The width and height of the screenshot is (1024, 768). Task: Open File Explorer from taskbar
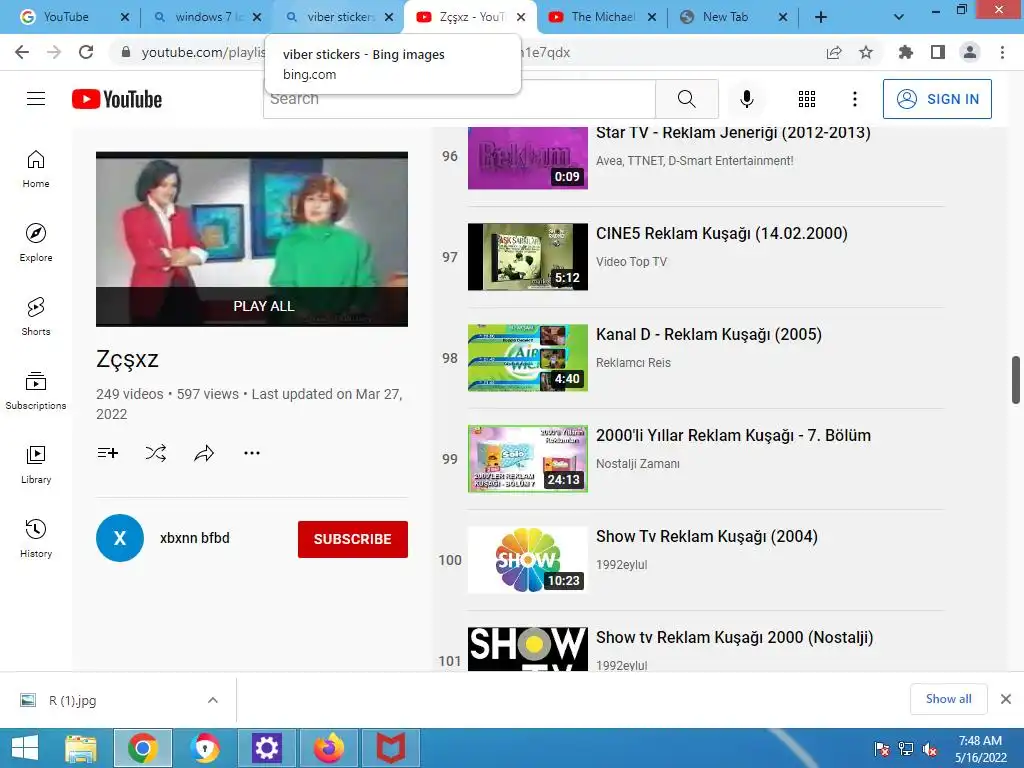81,748
